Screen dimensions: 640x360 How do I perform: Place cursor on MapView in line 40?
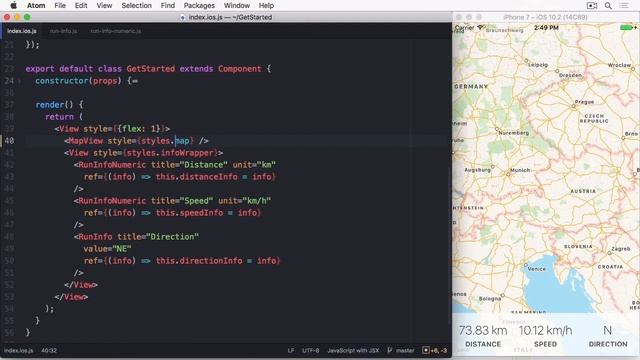point(86,141)
